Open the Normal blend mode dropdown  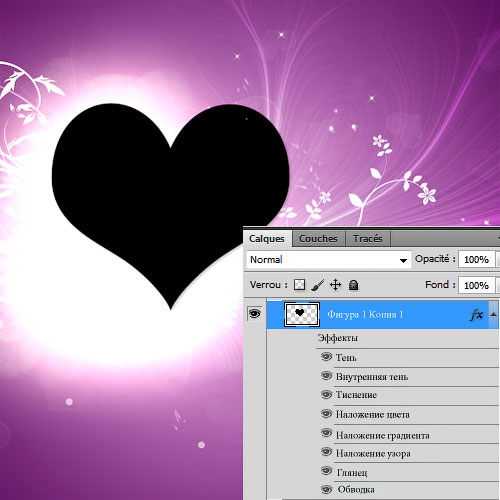329,260
